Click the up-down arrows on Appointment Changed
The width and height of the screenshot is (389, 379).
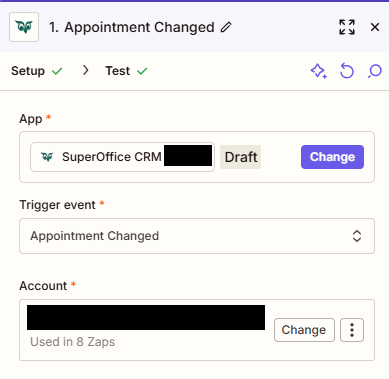[x=357, y=236]
